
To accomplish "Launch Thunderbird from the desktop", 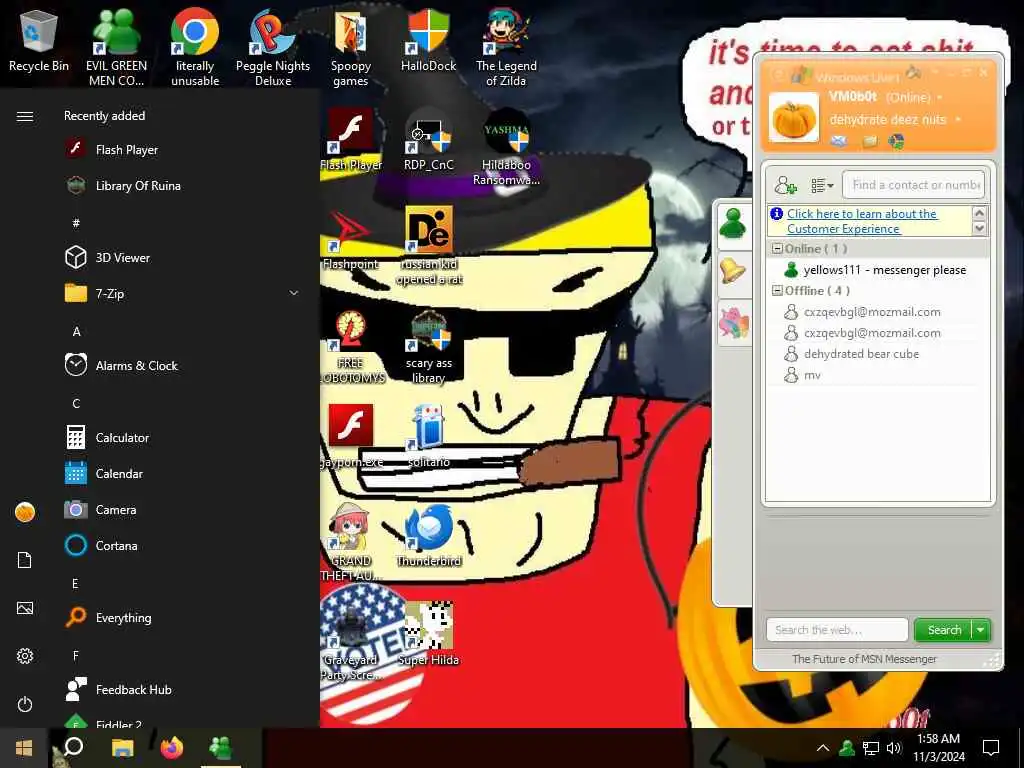I will click(x=428, y=536).
